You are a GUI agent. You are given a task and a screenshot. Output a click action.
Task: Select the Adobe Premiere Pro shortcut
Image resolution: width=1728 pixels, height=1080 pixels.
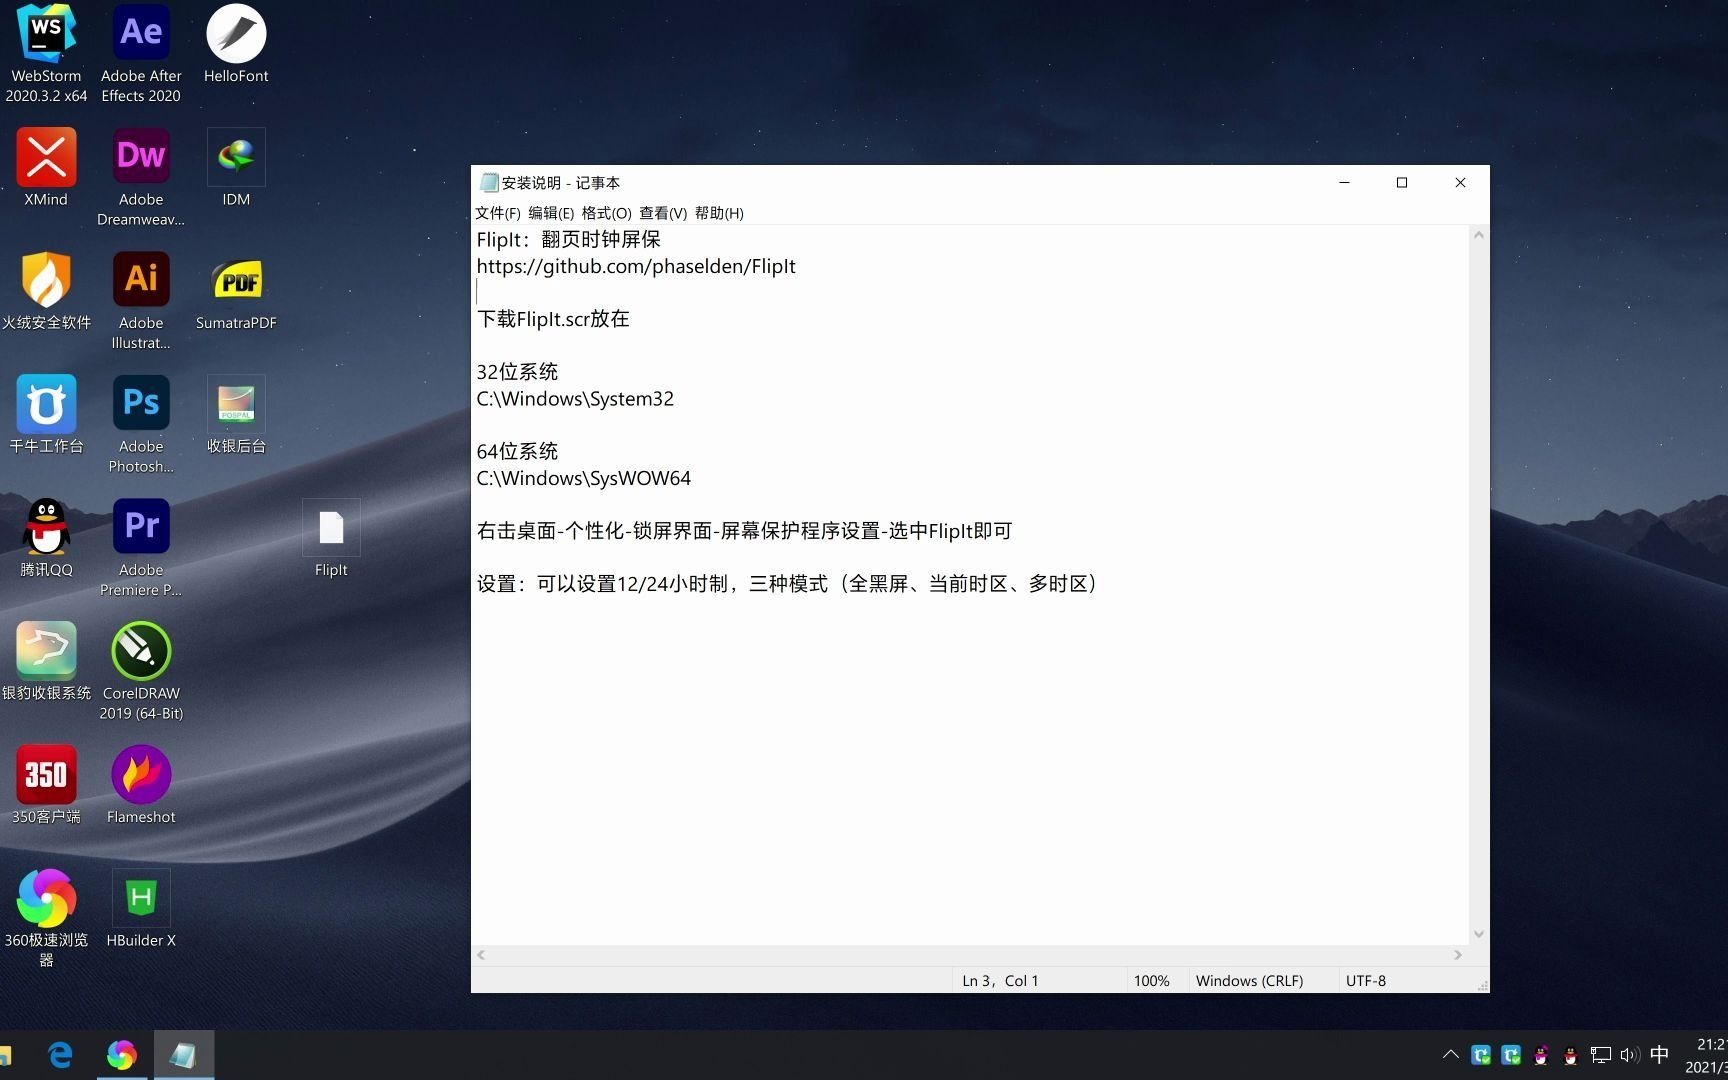coord(141,548)
